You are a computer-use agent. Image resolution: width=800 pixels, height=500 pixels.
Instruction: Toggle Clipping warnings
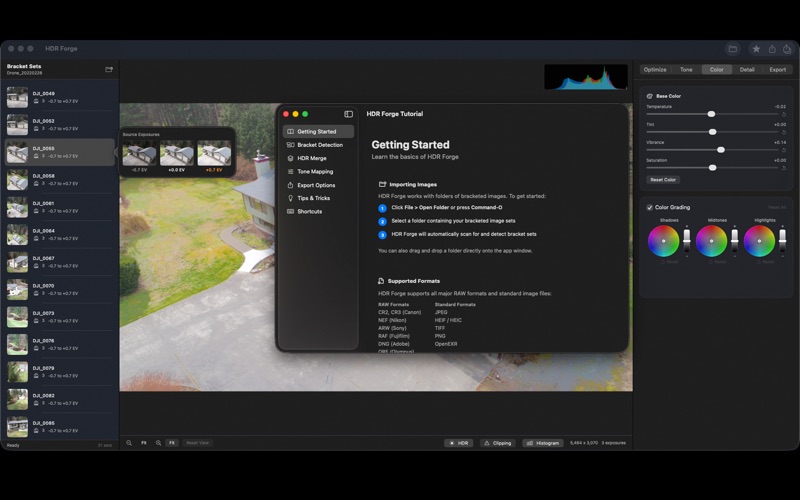pyautogui.click(x=498, y=443)
